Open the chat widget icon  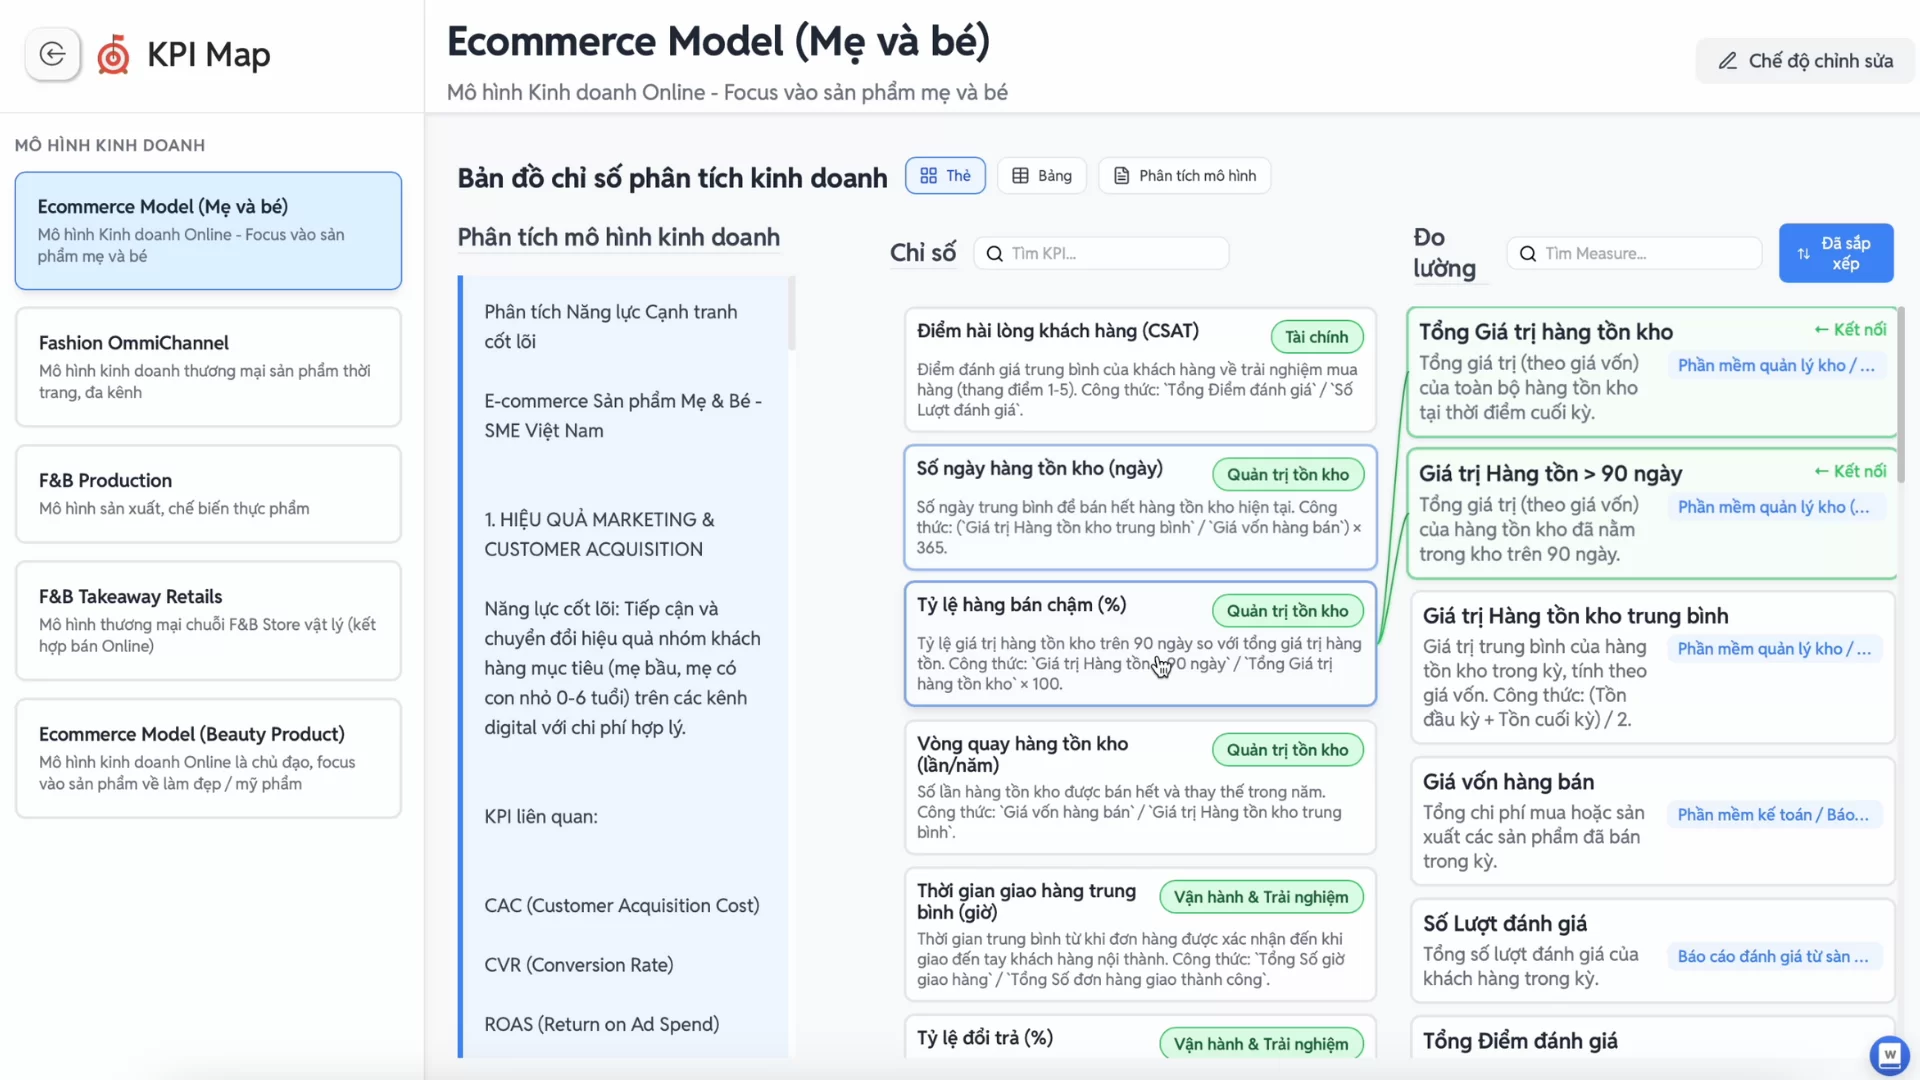pos(1888,1054)
